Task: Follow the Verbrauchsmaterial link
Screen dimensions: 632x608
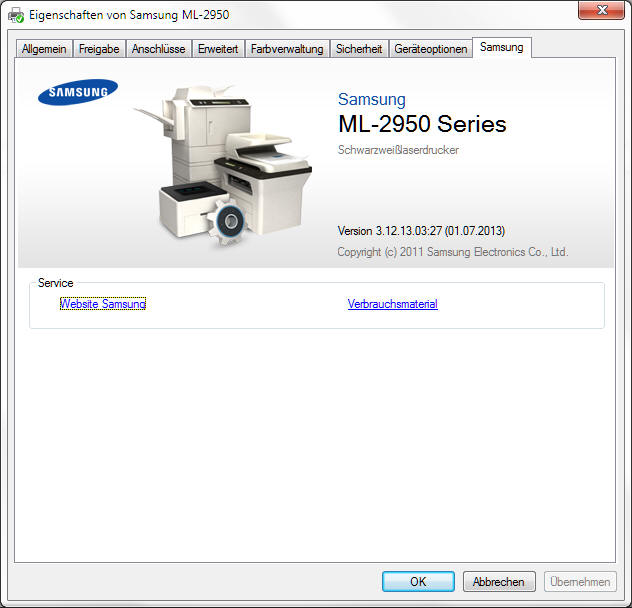Action: point(392,304)
